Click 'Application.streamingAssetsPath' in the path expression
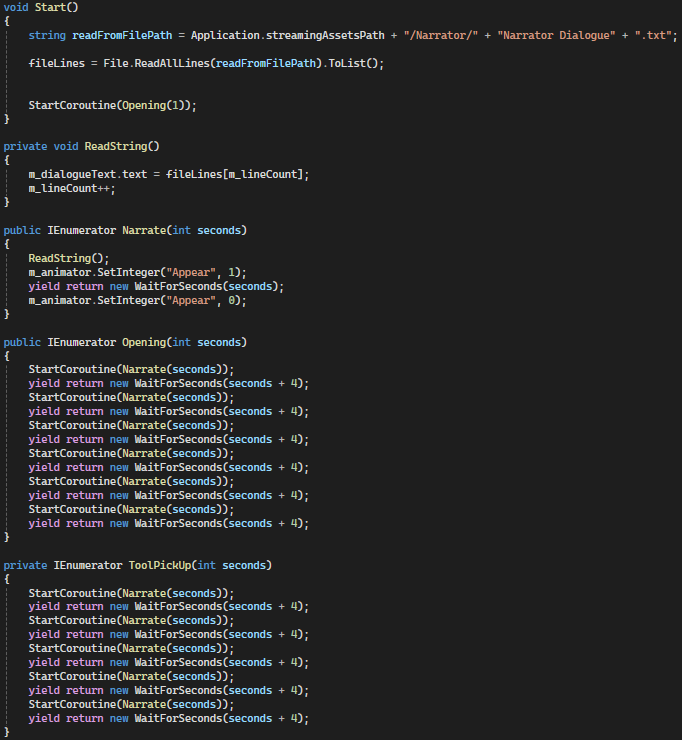 pyautogui.click(x=287, y=35)
